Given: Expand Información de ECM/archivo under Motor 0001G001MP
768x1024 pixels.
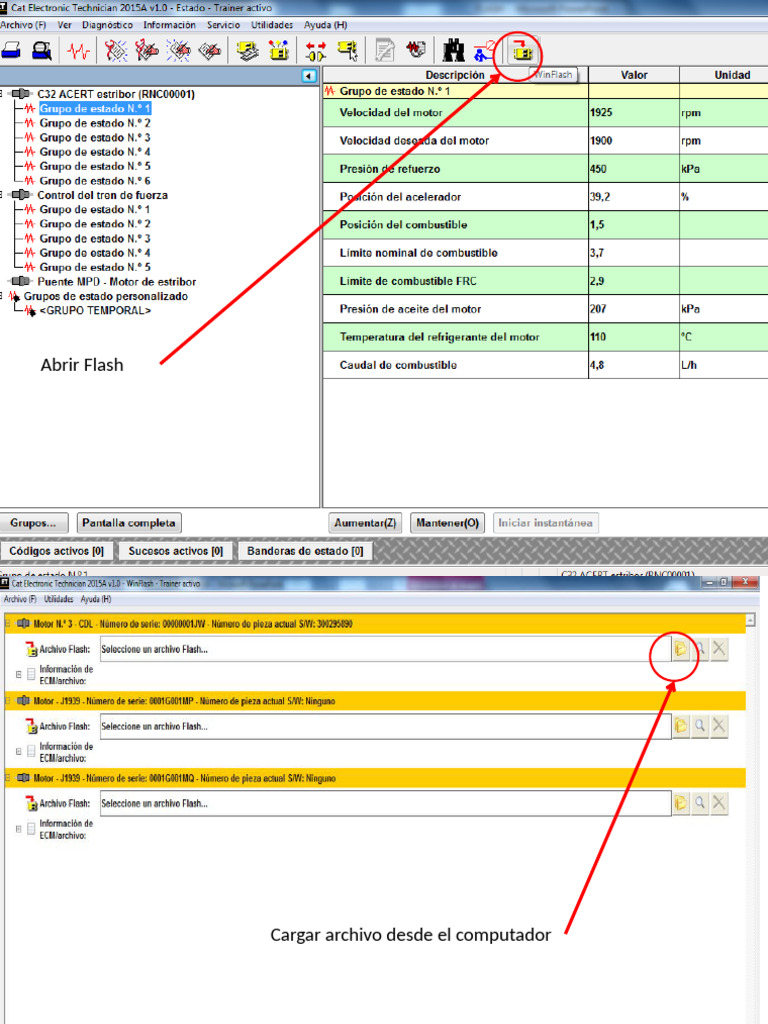Looking at the screenshot, I should point(18,752).
